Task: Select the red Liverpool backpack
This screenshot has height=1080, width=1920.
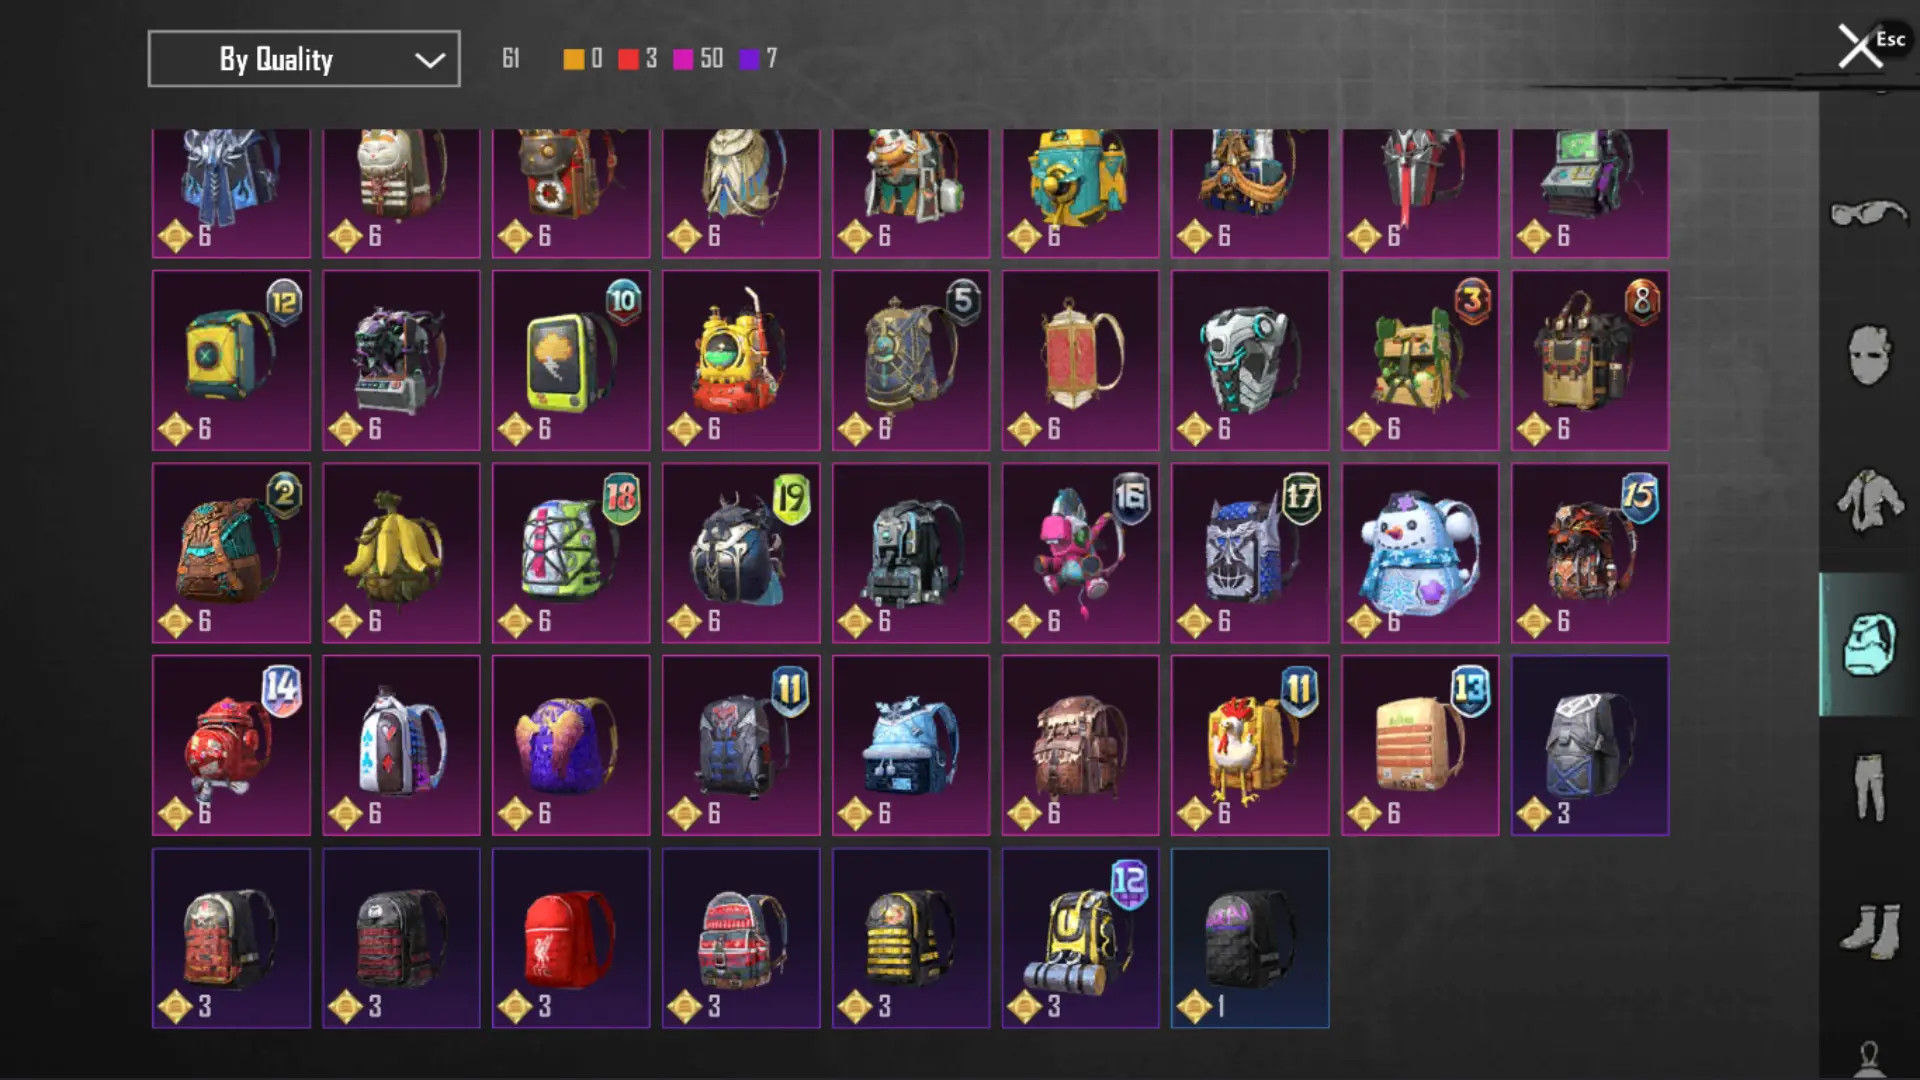Action: click(571, 938)
